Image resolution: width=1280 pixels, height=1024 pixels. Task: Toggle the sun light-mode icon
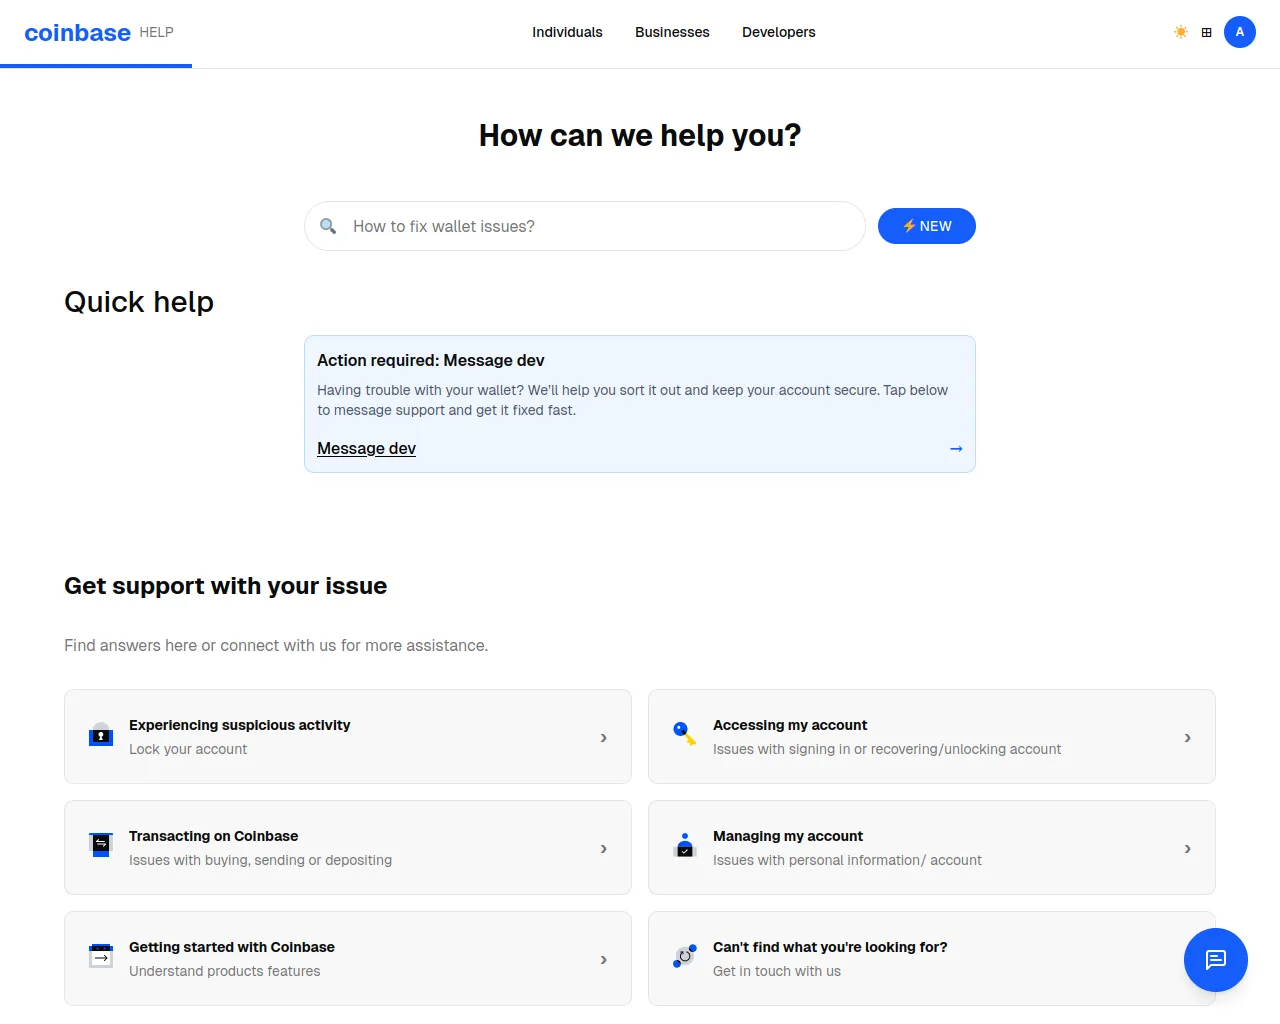(1181, 32)
